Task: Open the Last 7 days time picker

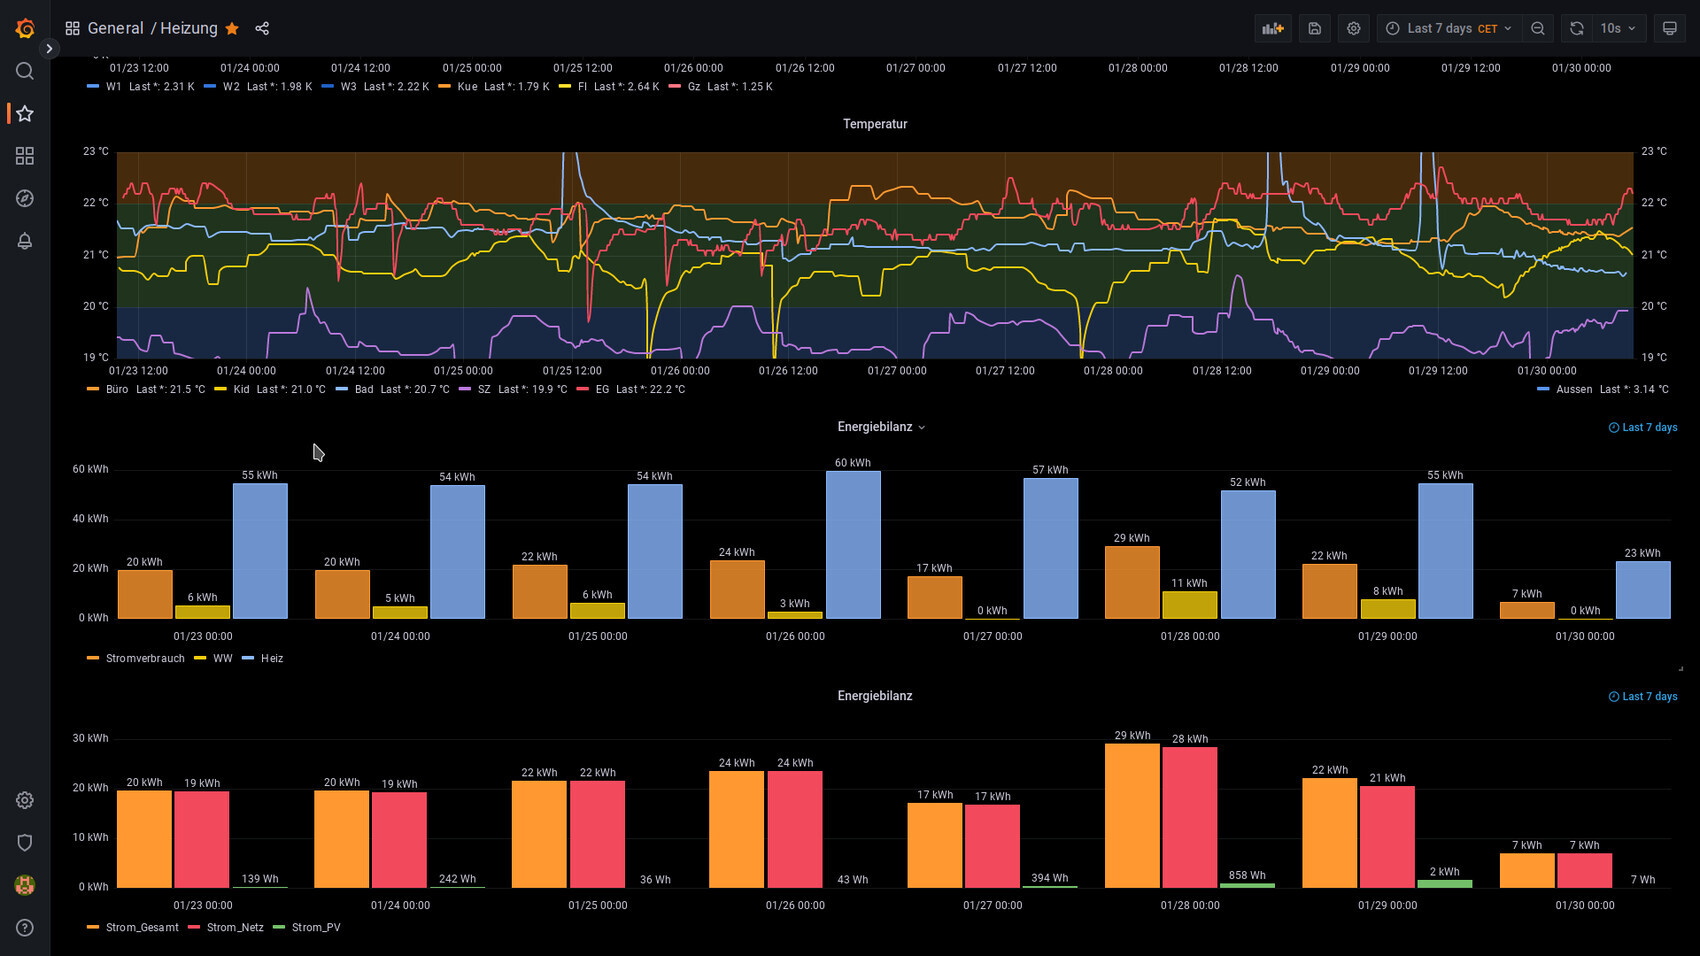Action: tap(1448, 29)
